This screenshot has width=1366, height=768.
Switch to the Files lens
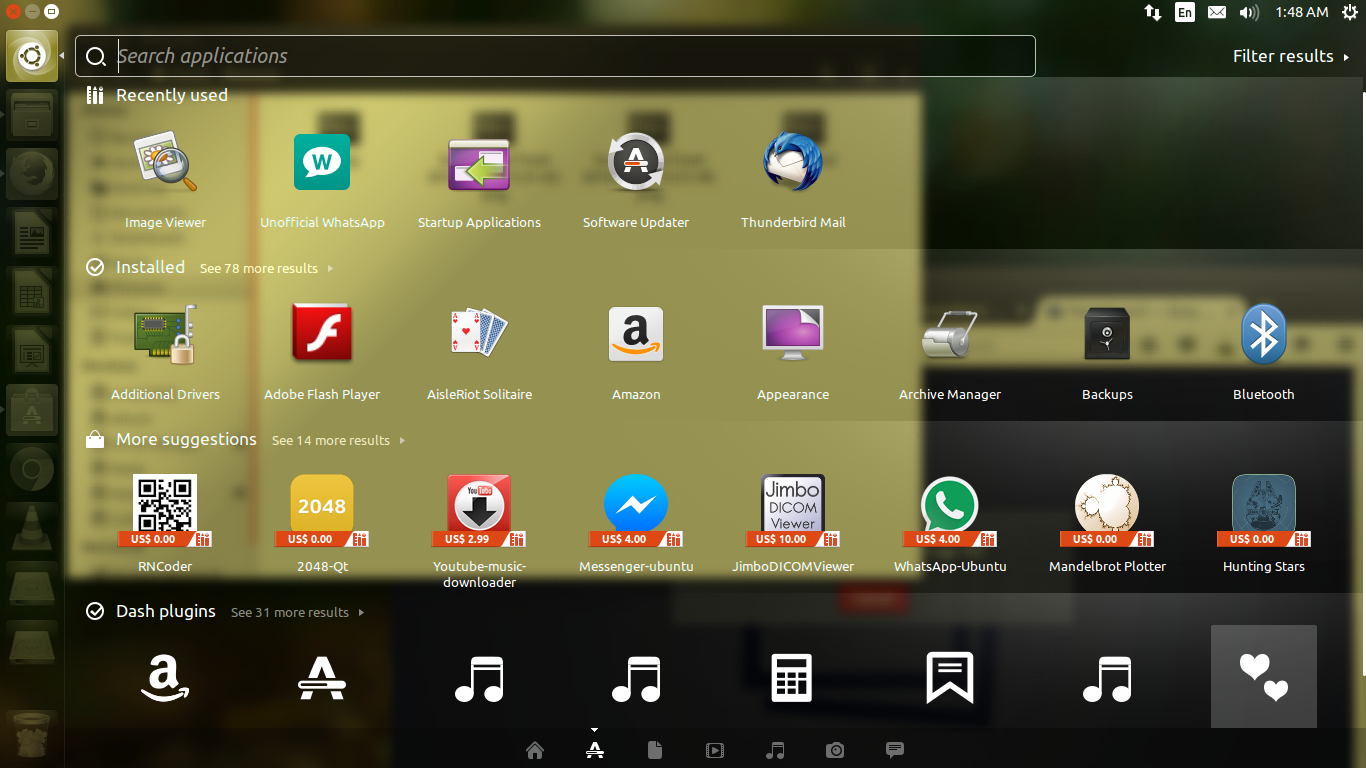[x=655, y=750]
